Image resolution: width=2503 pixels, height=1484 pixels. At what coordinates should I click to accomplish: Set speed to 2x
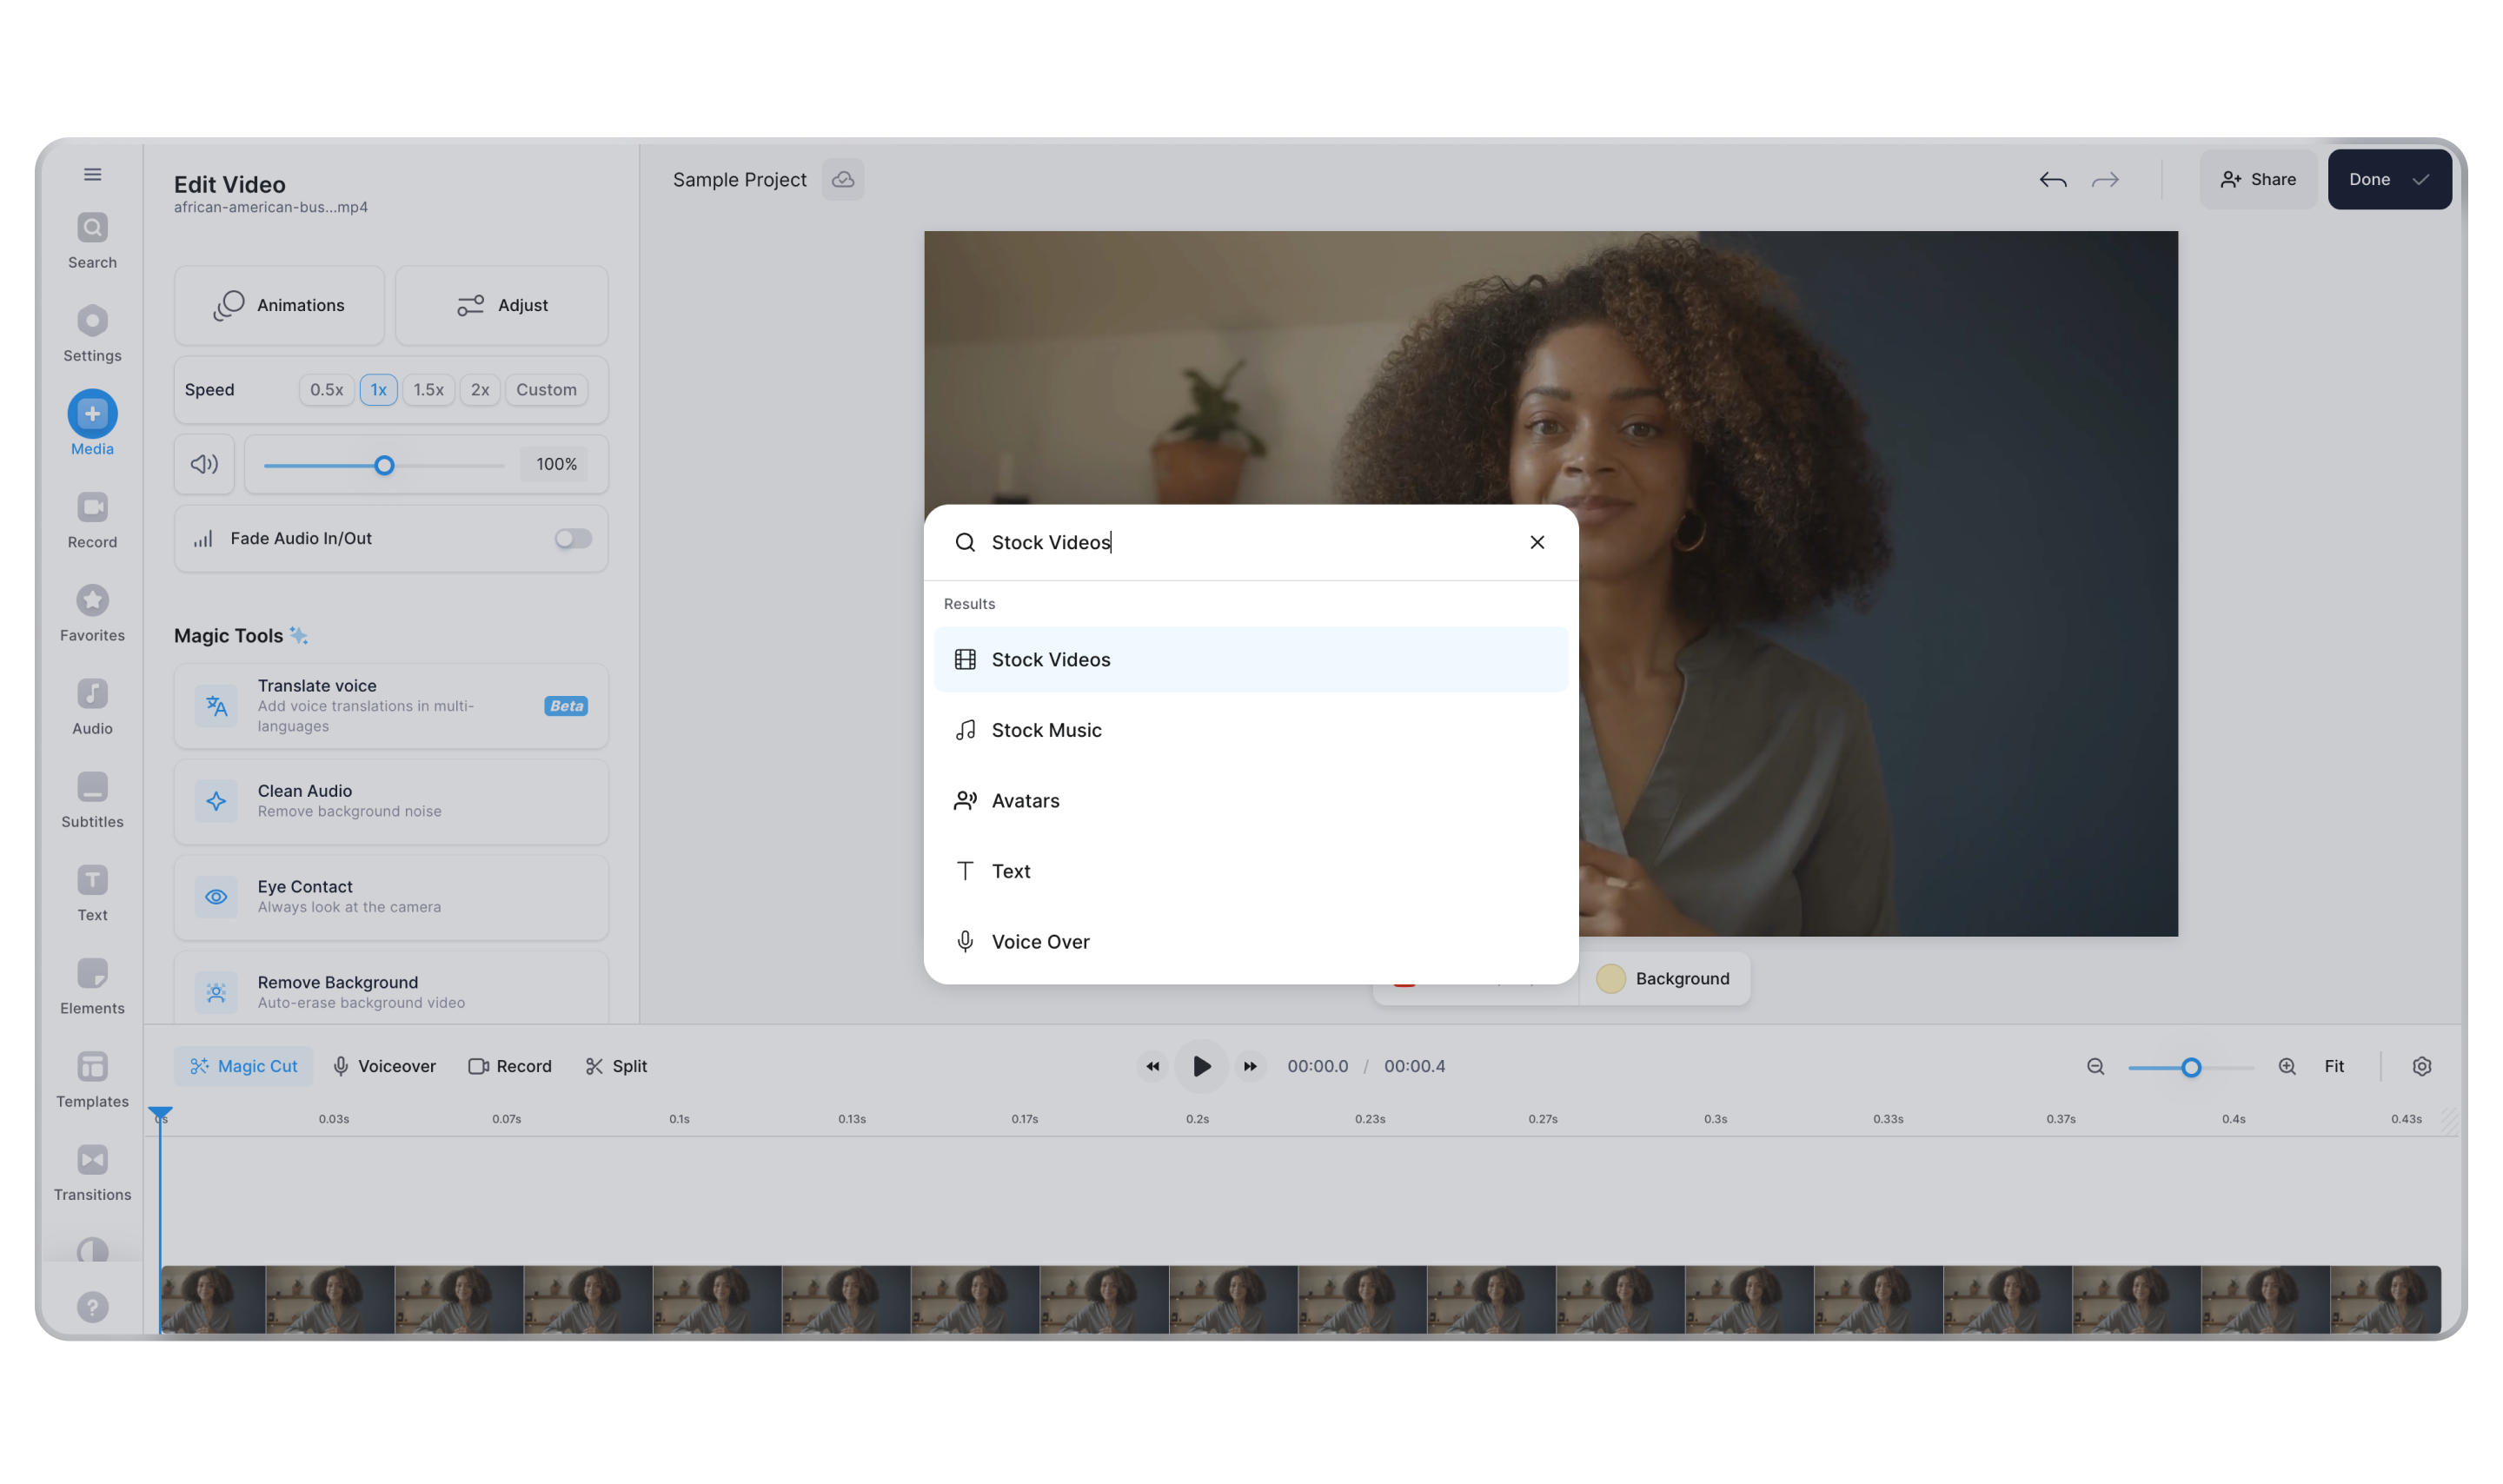(480, 390)
